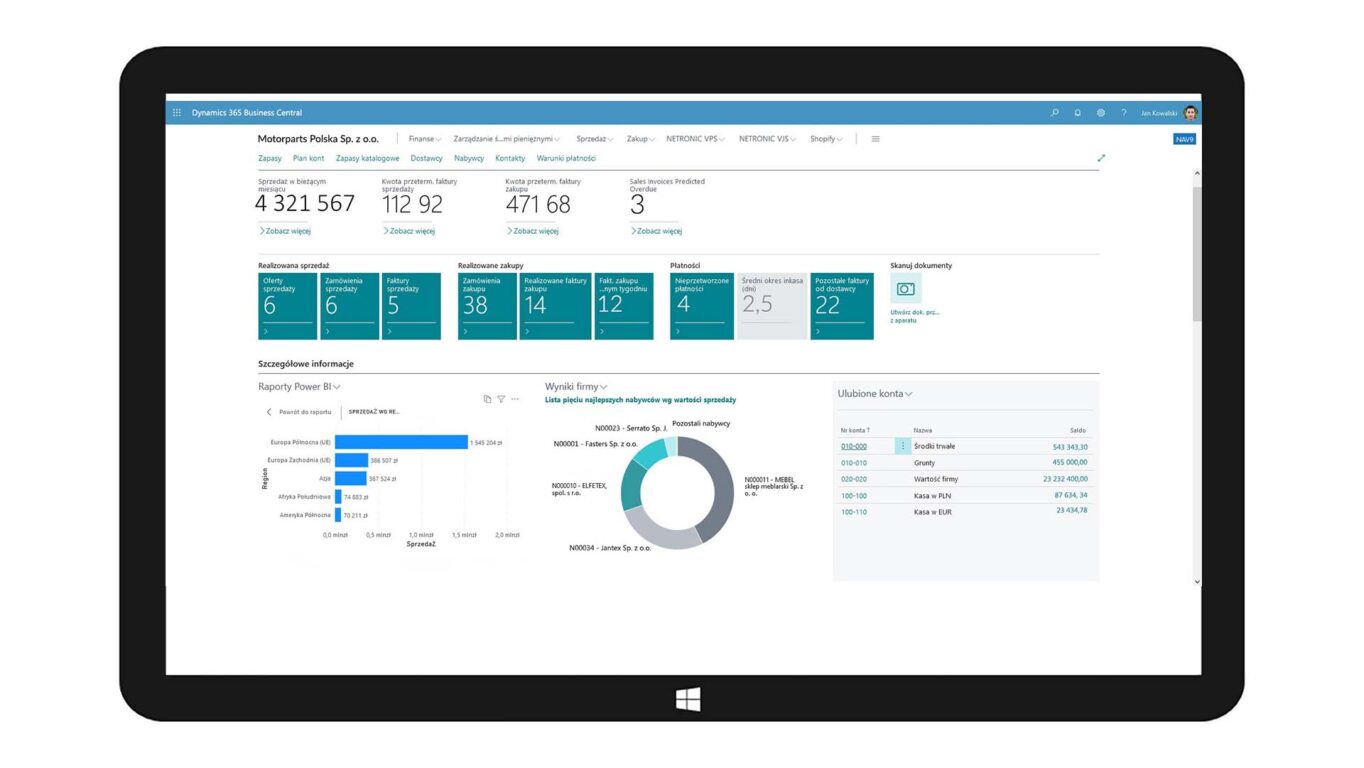
Task: Click the expand page arrows icon
Action: click(x=1102, y=158)
